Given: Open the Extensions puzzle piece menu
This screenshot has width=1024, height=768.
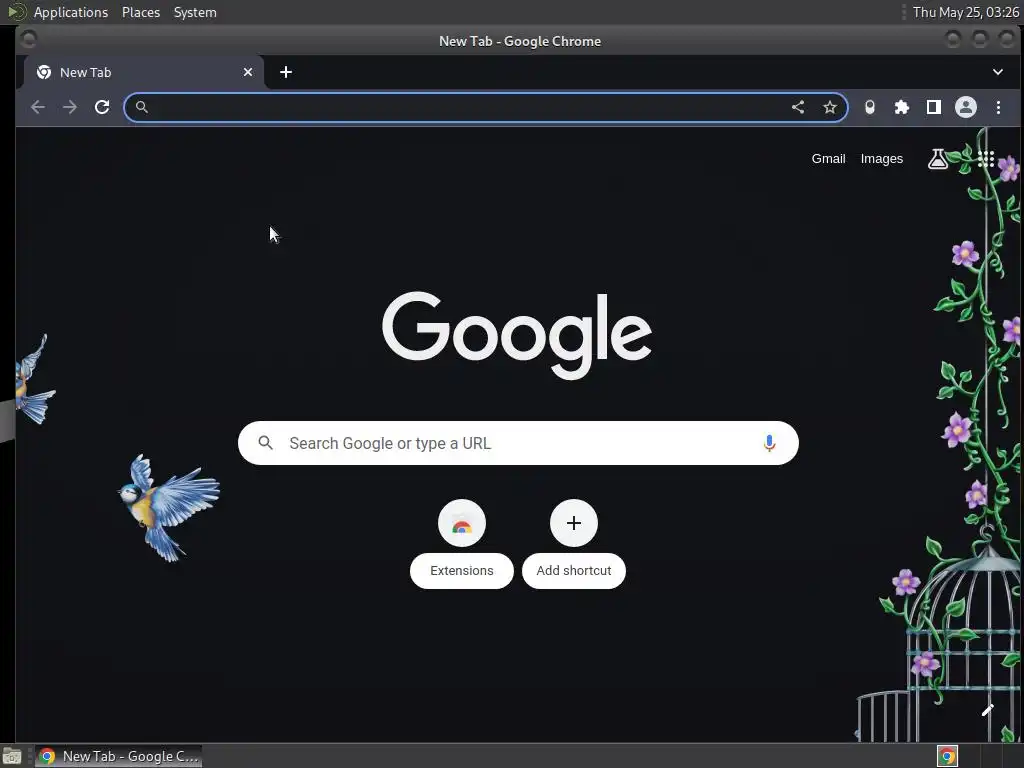Looking at the screenshot, I should 902,107.
